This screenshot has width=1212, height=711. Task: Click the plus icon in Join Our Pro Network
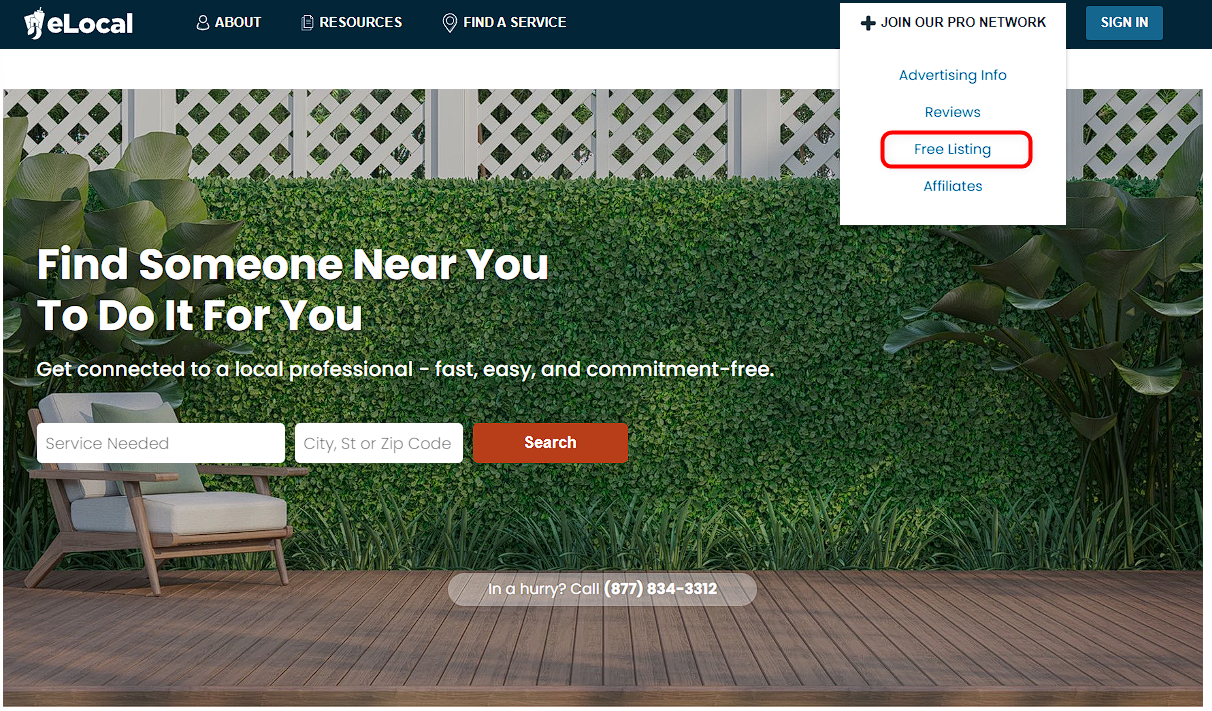(x=868, y=23)
